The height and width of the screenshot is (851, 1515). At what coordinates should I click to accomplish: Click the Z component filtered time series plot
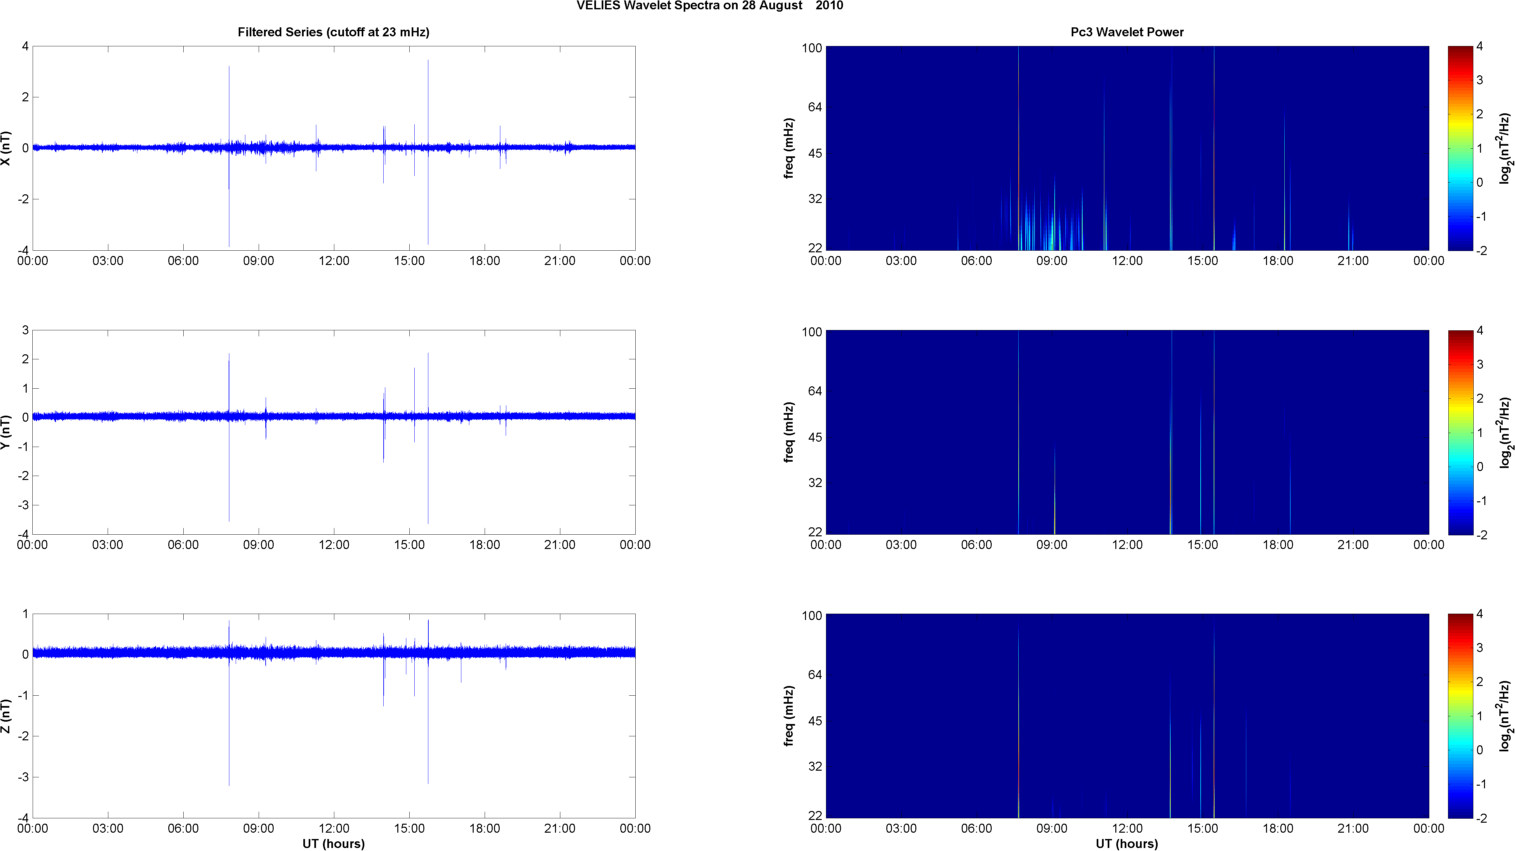pyautogui.click(x=334, y=716)
